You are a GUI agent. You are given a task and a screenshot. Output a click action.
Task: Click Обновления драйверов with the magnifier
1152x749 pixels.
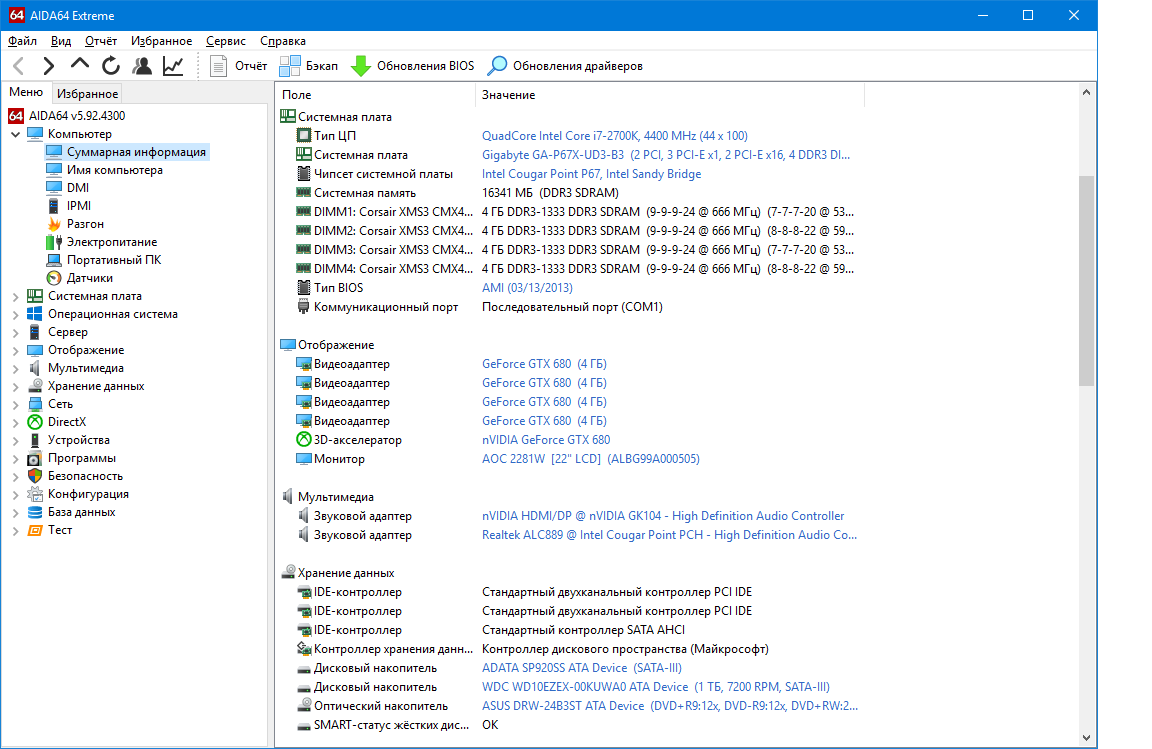[565, 66]
